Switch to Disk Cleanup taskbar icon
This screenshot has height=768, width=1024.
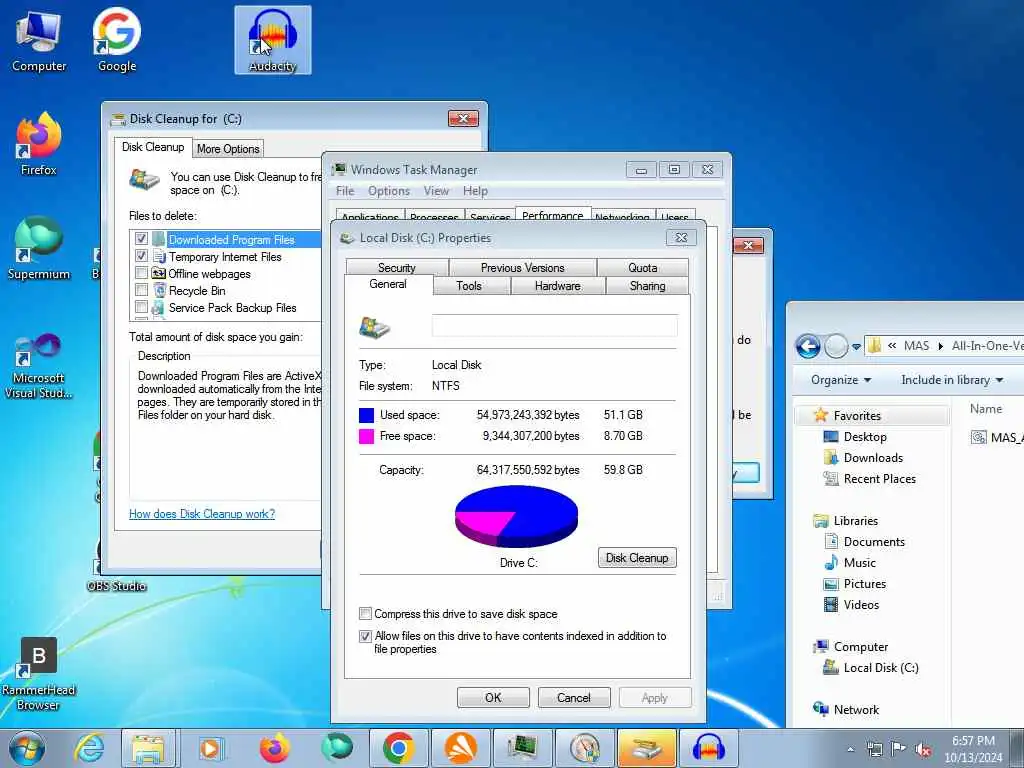647,748
